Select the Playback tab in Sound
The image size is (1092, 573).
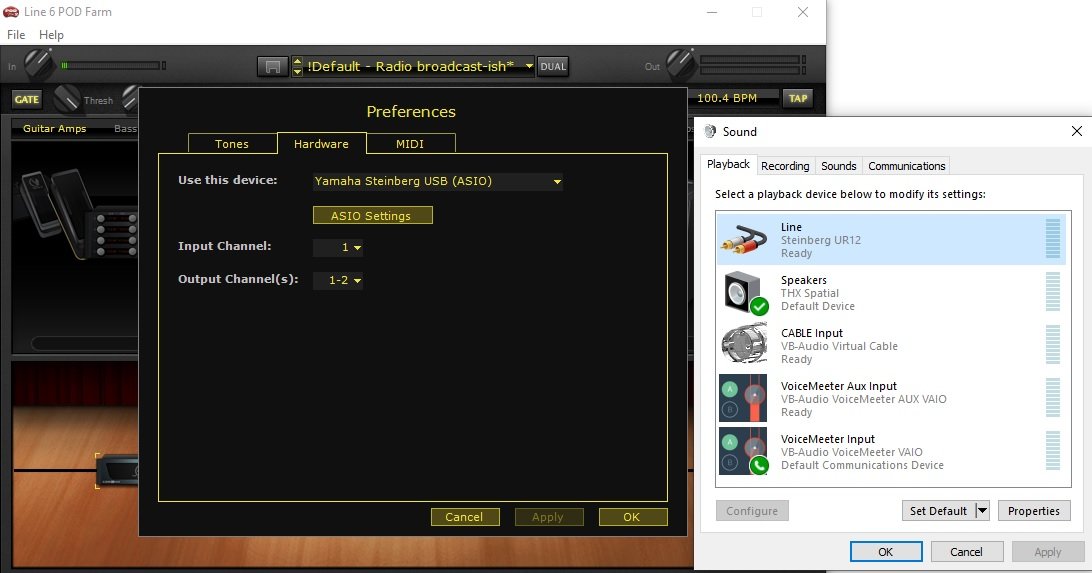[728, 164]
